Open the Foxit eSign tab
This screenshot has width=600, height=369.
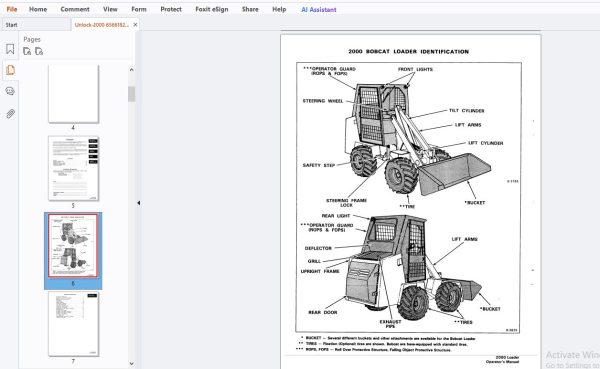(212, 9)
